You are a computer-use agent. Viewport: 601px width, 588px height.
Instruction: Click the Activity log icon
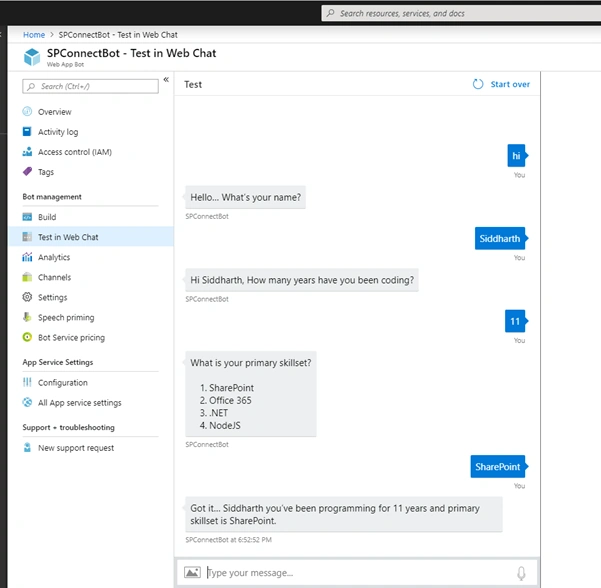pos(27,131)
